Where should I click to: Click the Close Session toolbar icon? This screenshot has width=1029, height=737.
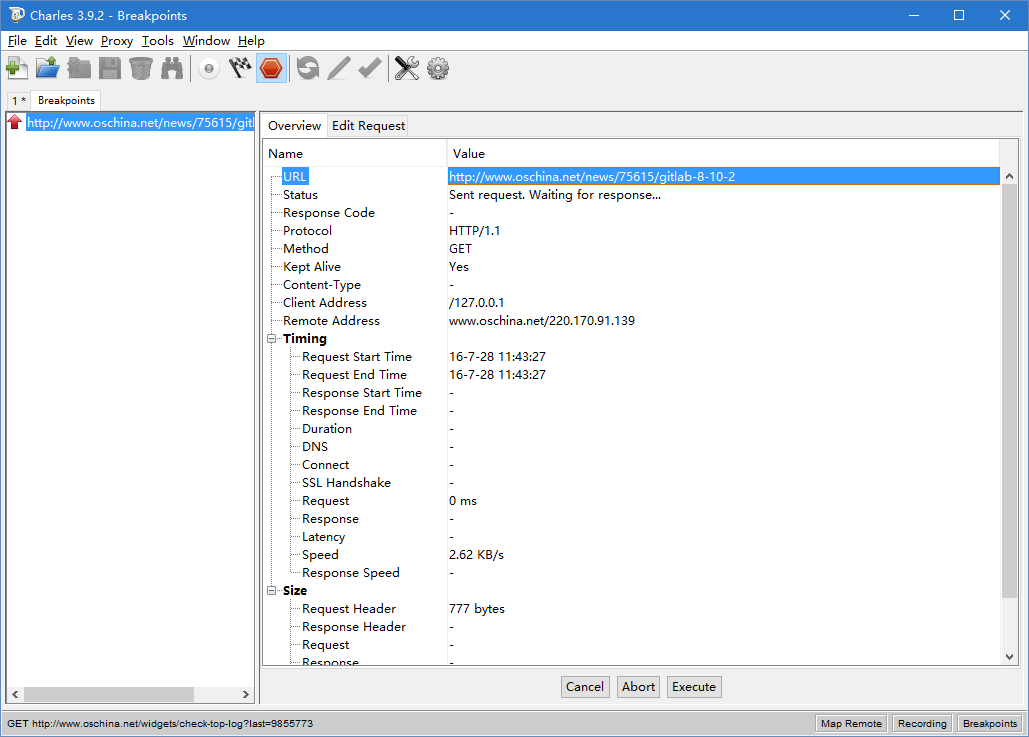pos(79,68)
